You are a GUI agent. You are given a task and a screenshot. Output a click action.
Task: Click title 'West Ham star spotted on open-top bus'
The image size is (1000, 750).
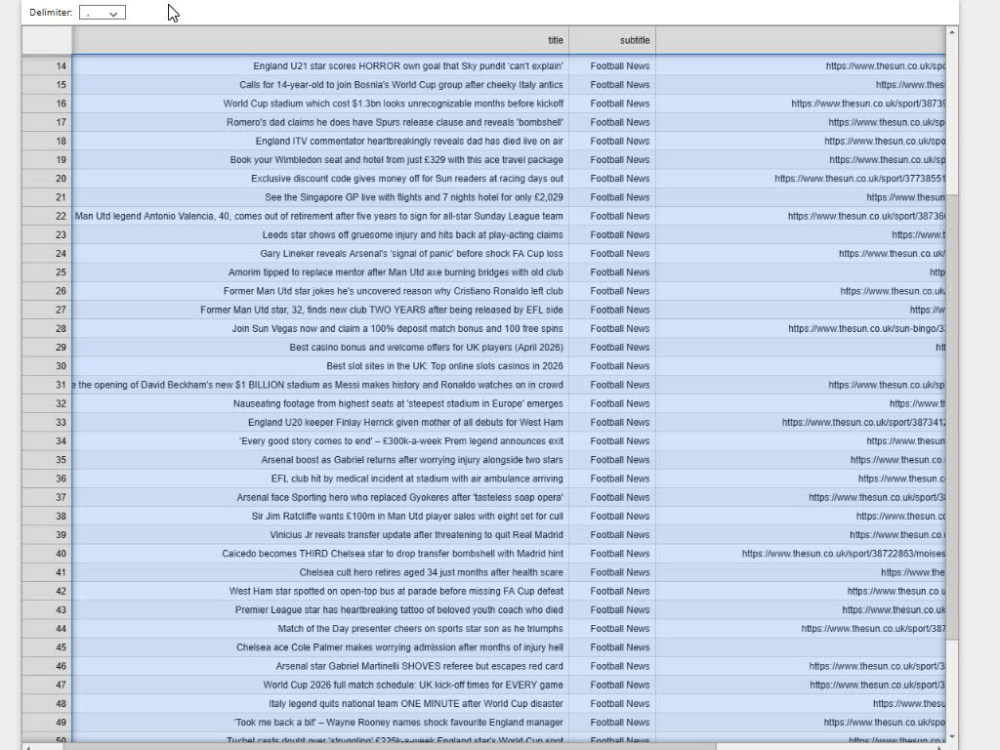(396, 591)
